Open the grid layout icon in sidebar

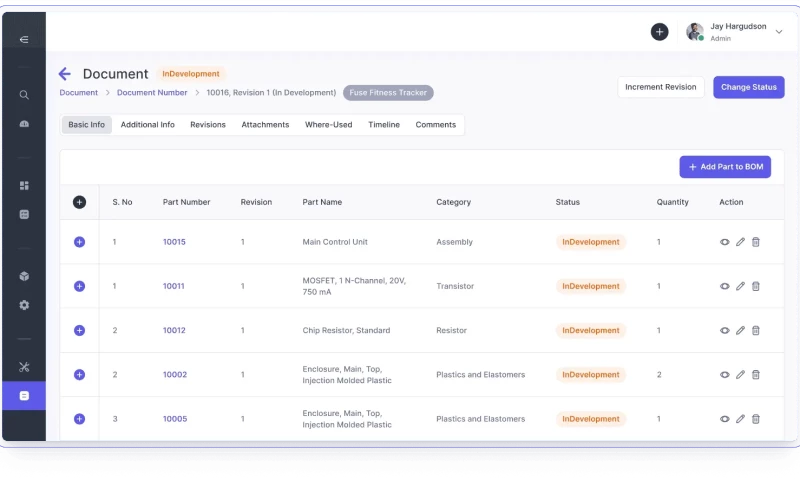[24, 185]
